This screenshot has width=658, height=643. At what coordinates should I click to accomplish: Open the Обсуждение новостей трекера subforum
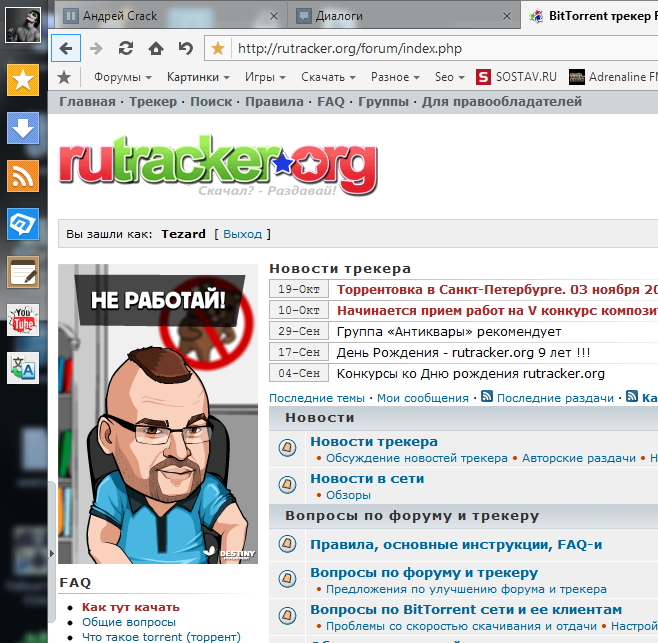pos(417,458)
